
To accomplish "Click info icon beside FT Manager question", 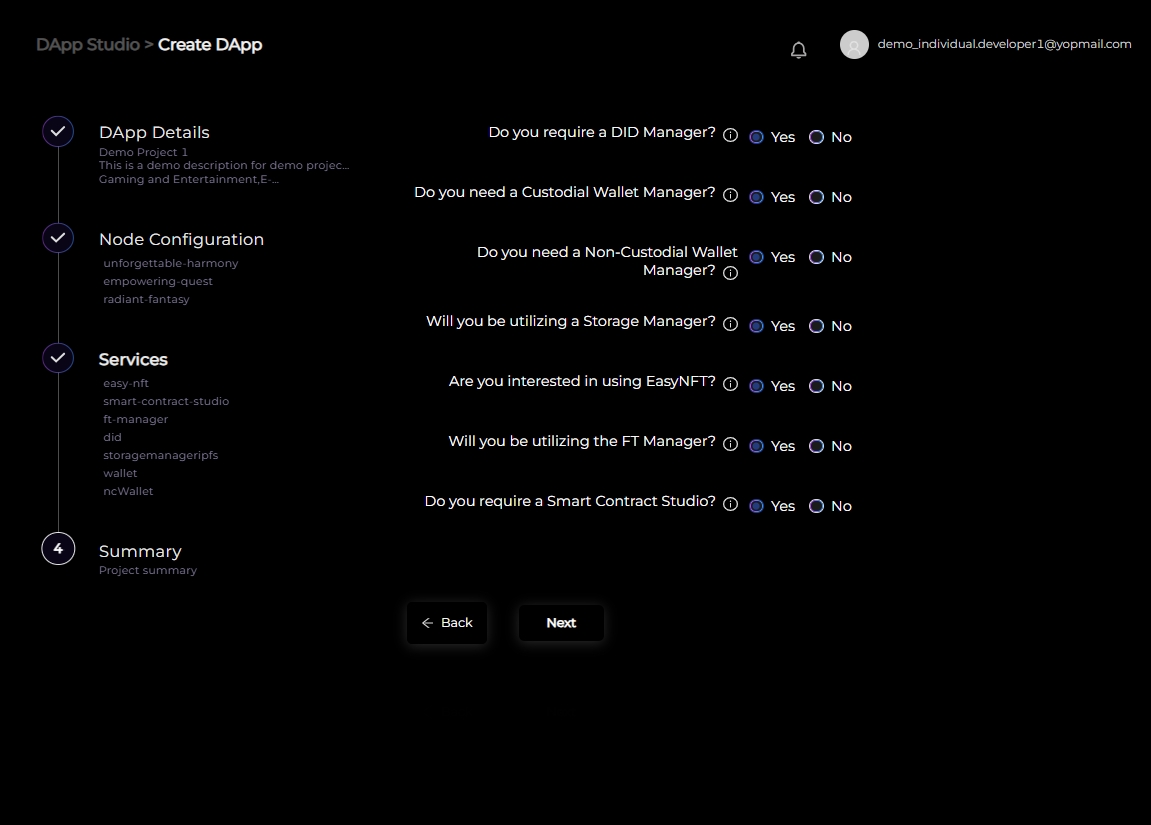I will click(730, 445).
